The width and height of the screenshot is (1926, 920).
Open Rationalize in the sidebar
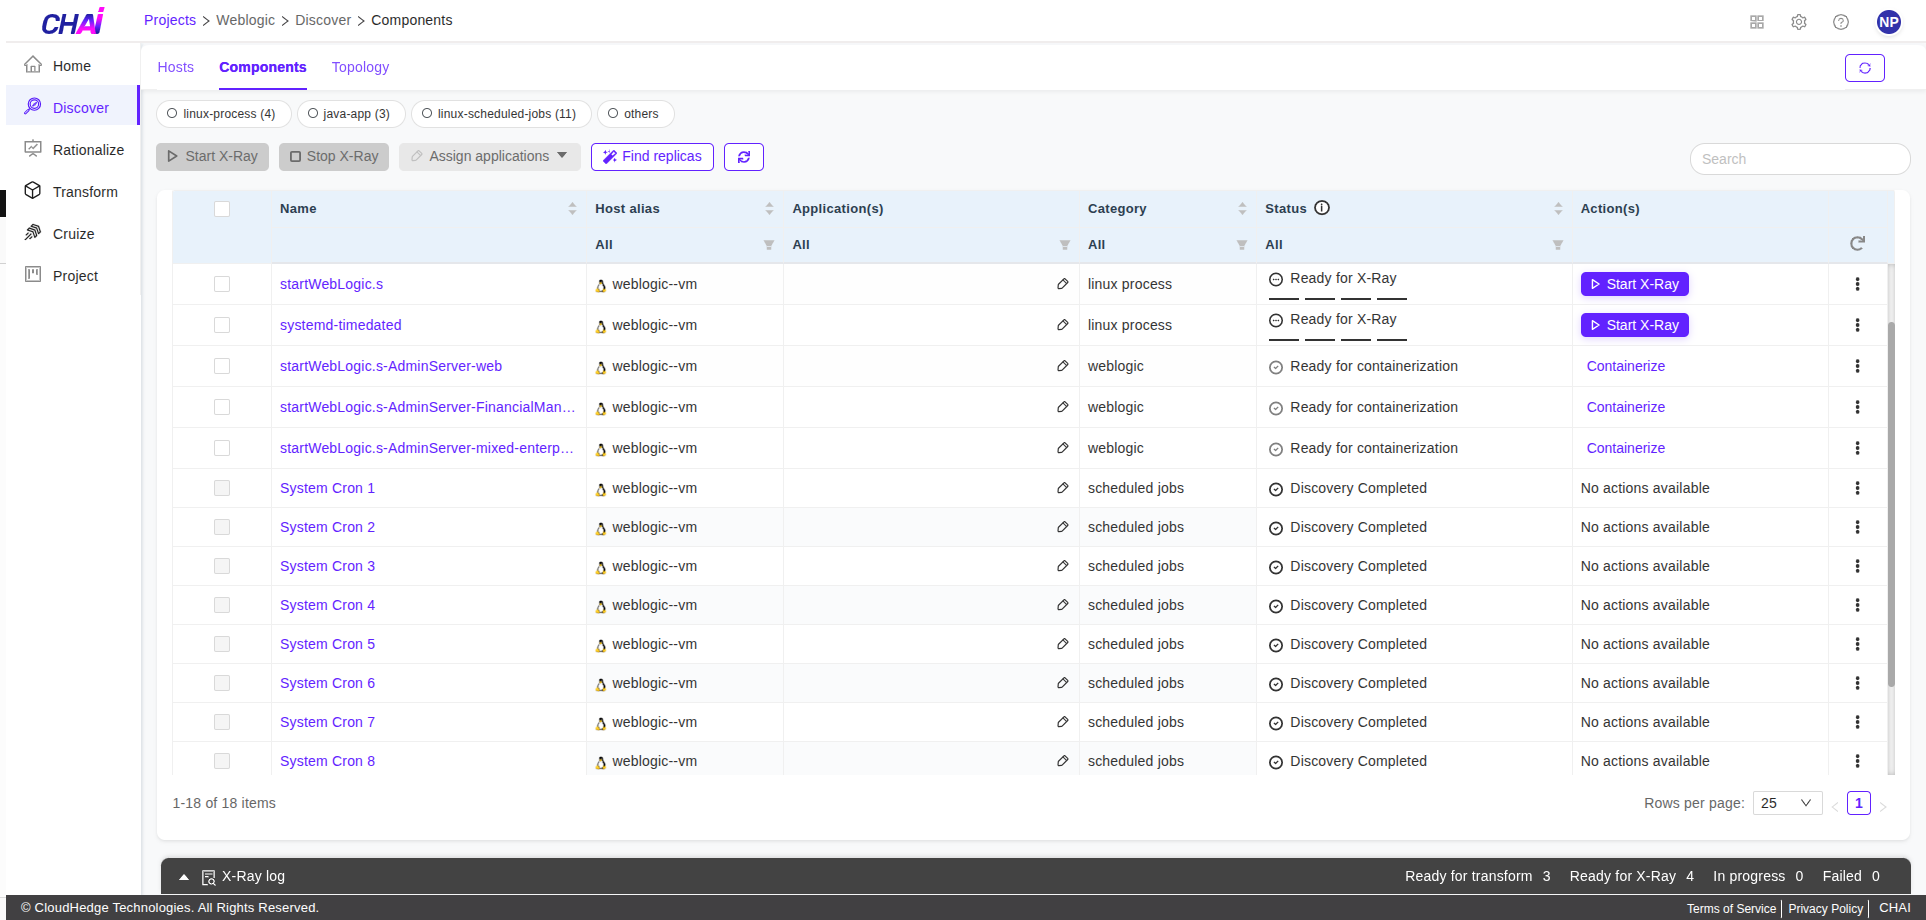(88, 150)
